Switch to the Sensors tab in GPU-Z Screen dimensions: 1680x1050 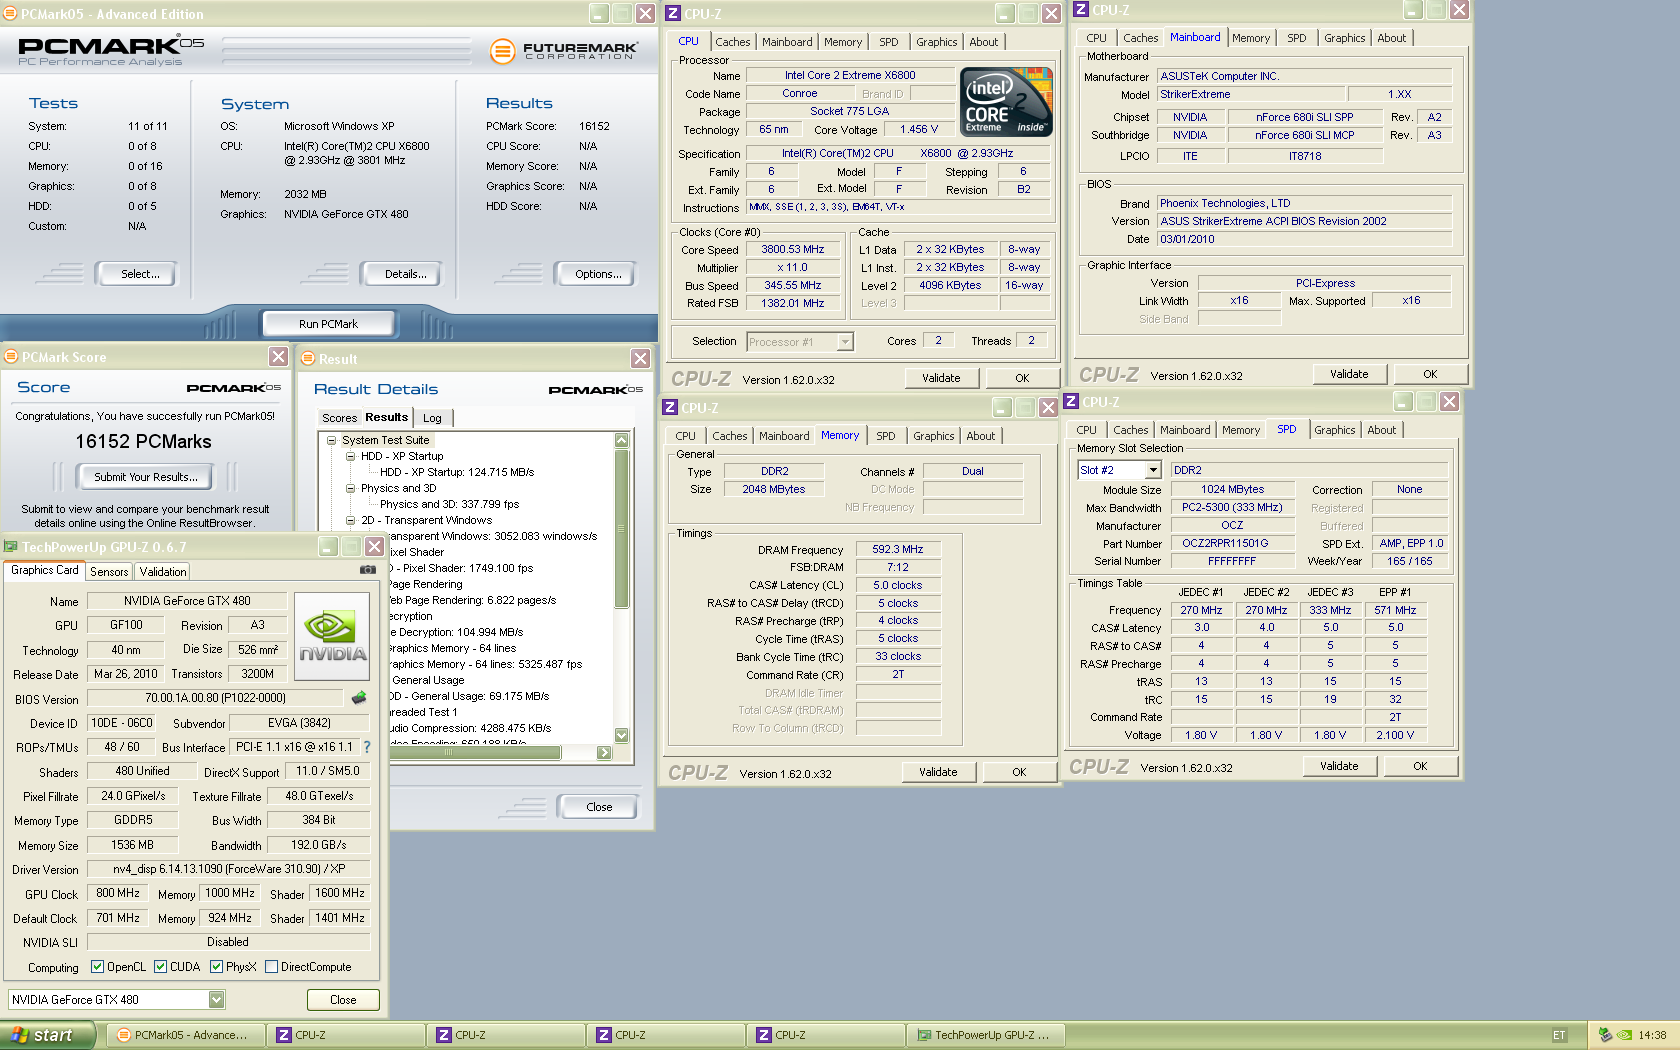coord(109,572)
